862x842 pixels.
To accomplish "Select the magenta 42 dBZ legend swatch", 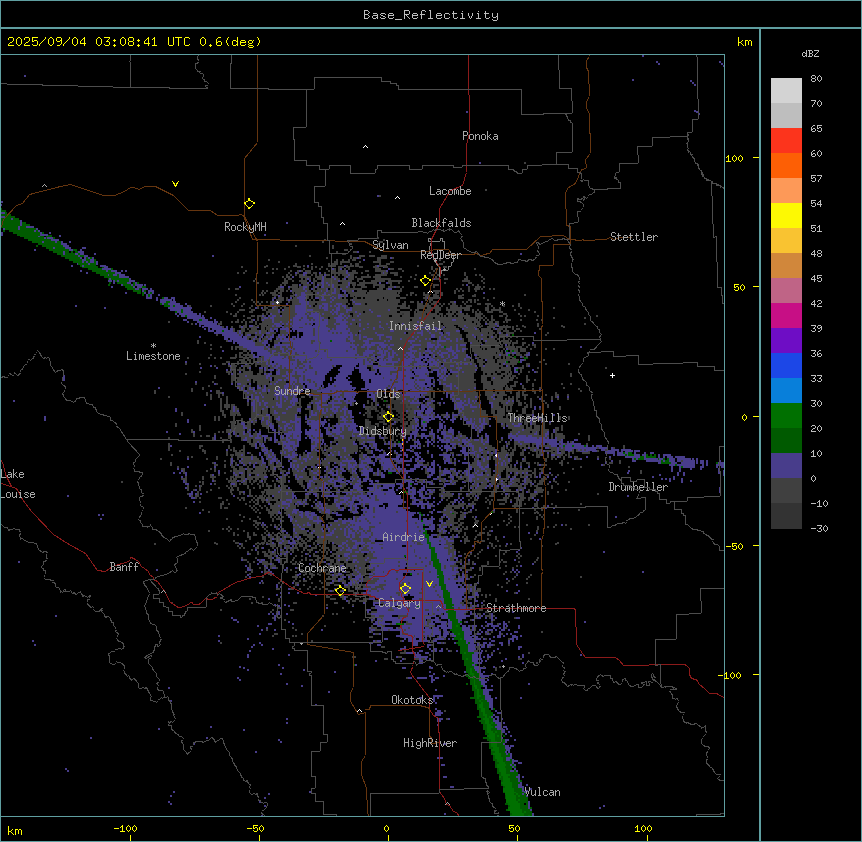I will point(786,315).
